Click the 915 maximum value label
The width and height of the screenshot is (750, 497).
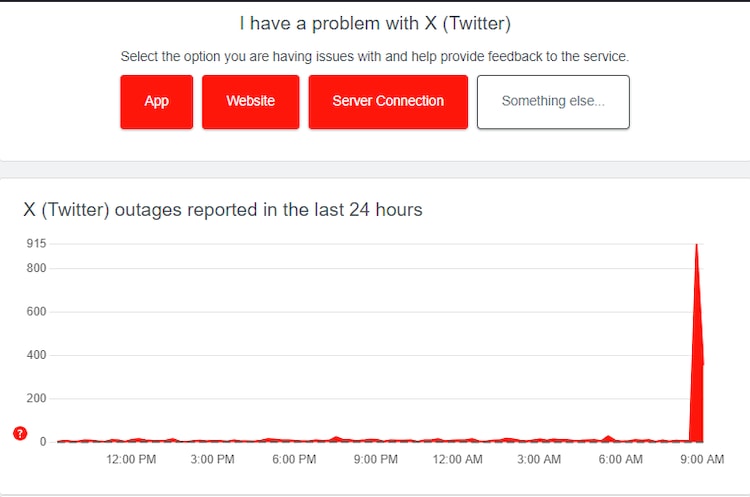tap(36, 243)
